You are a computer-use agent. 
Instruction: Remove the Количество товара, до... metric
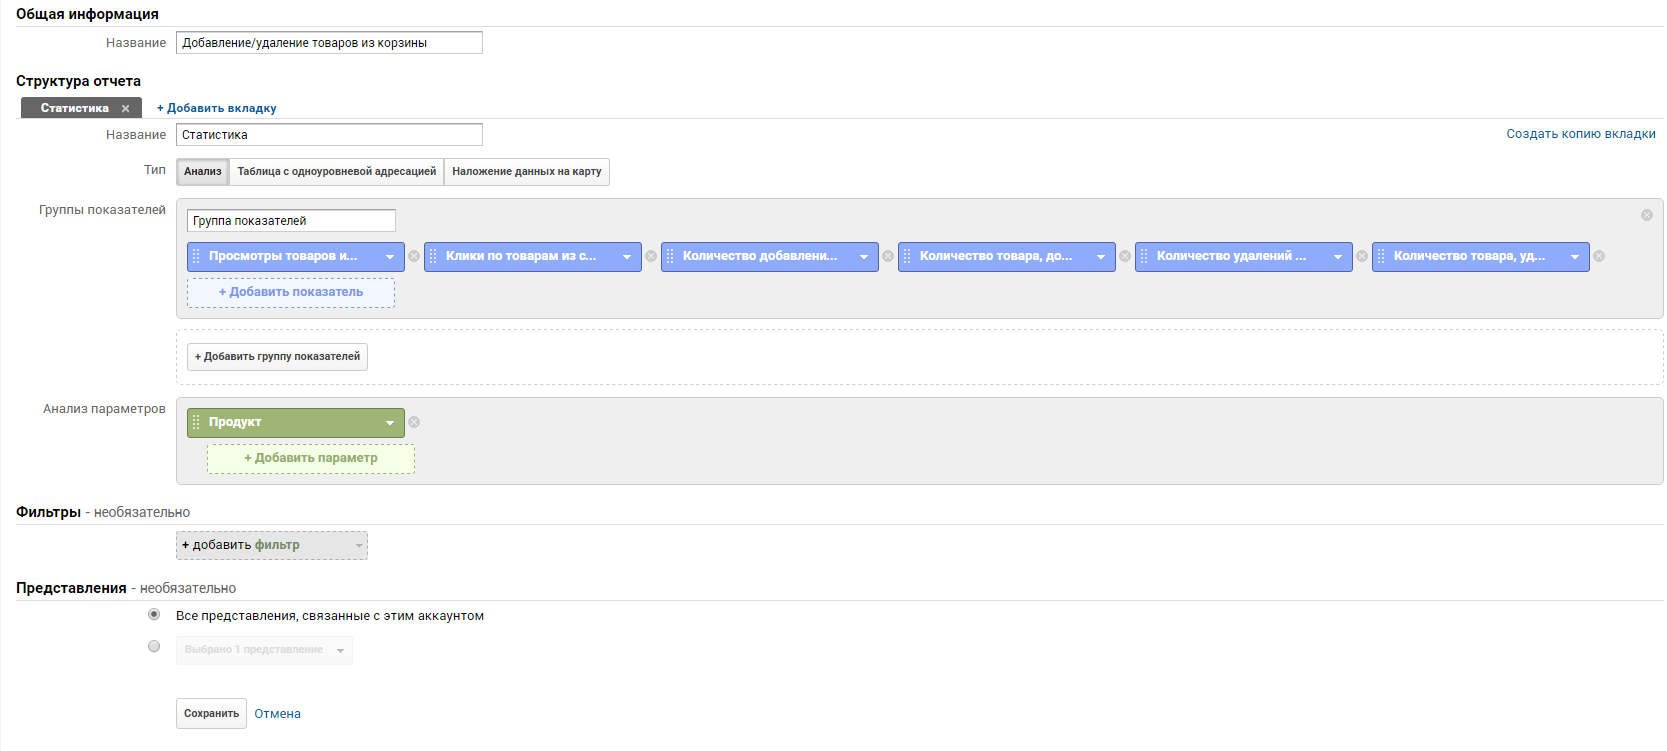[x=1125, y=256]
